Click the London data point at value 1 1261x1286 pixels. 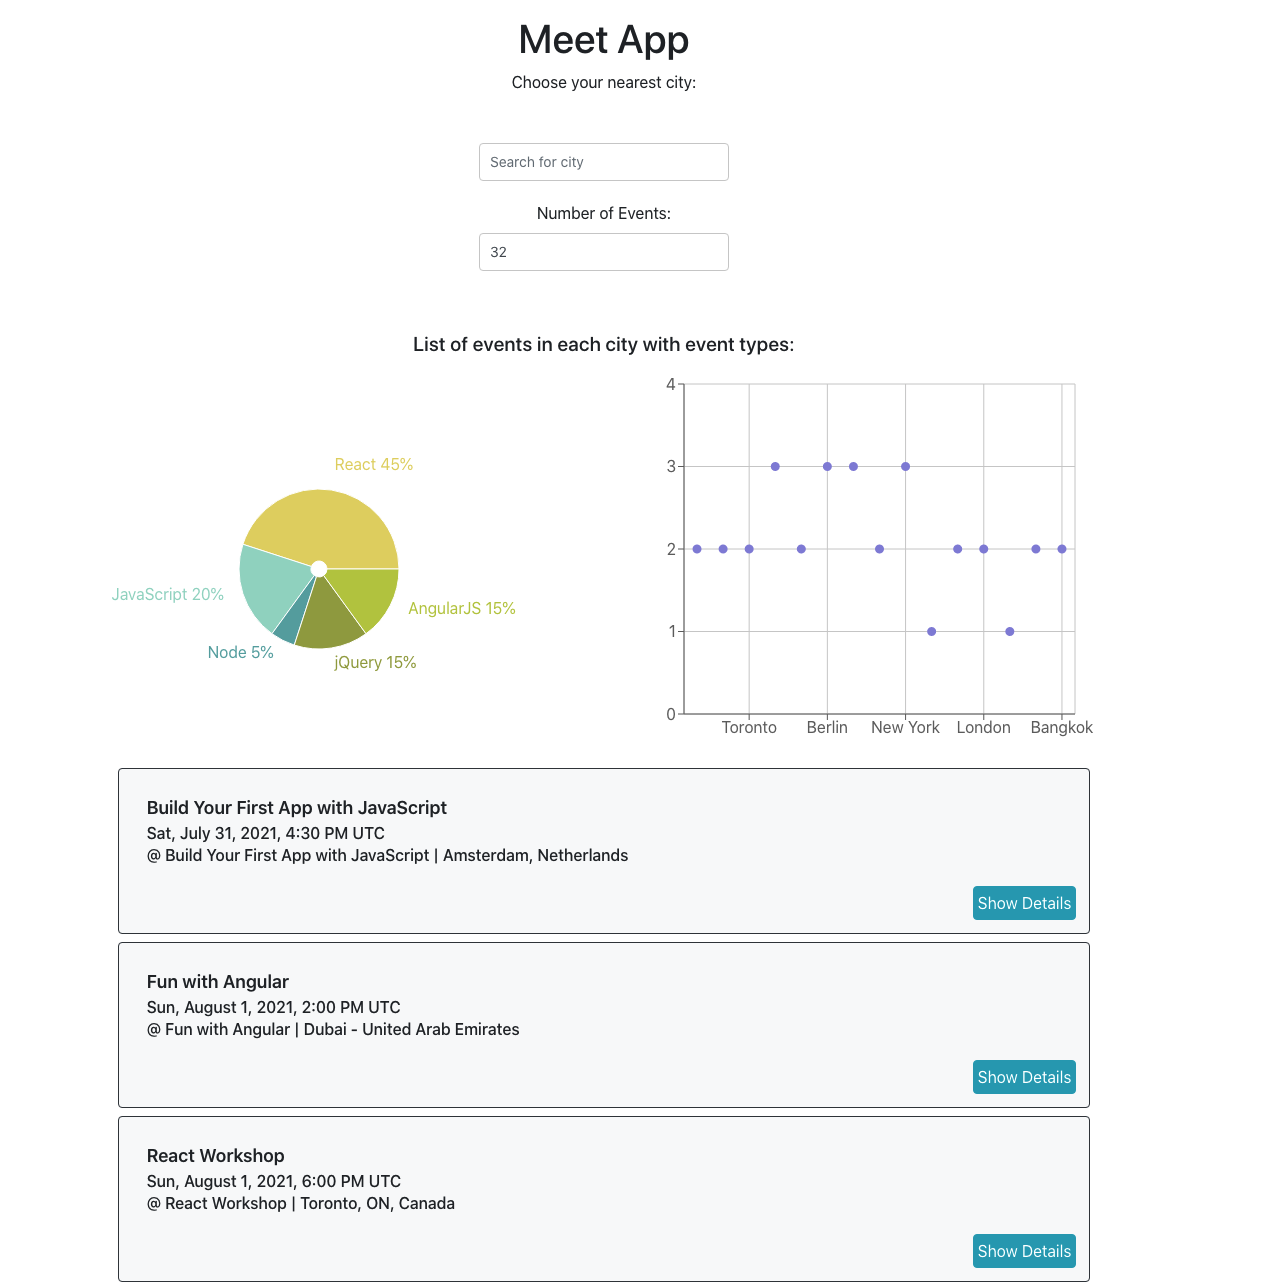(x=1009, y=631)
